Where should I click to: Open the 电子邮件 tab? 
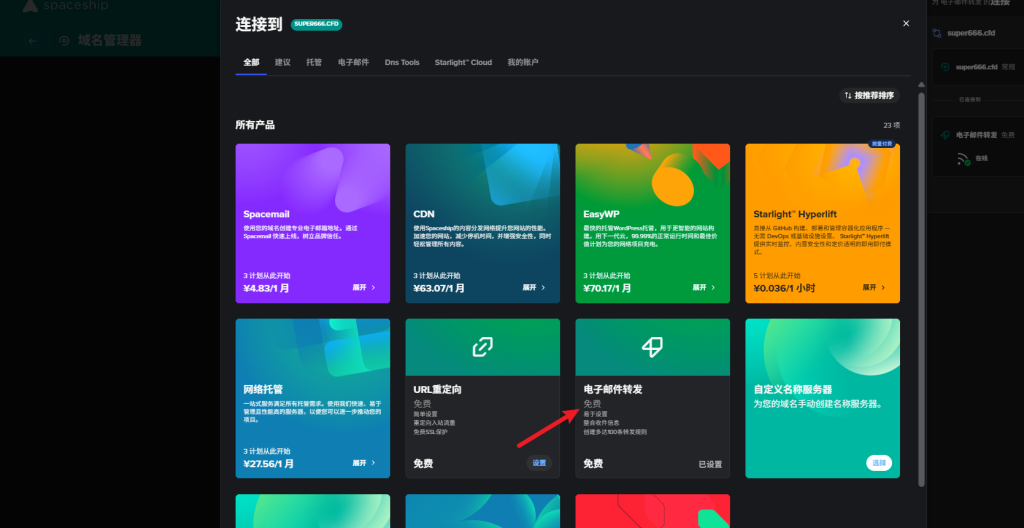(353, 63)
